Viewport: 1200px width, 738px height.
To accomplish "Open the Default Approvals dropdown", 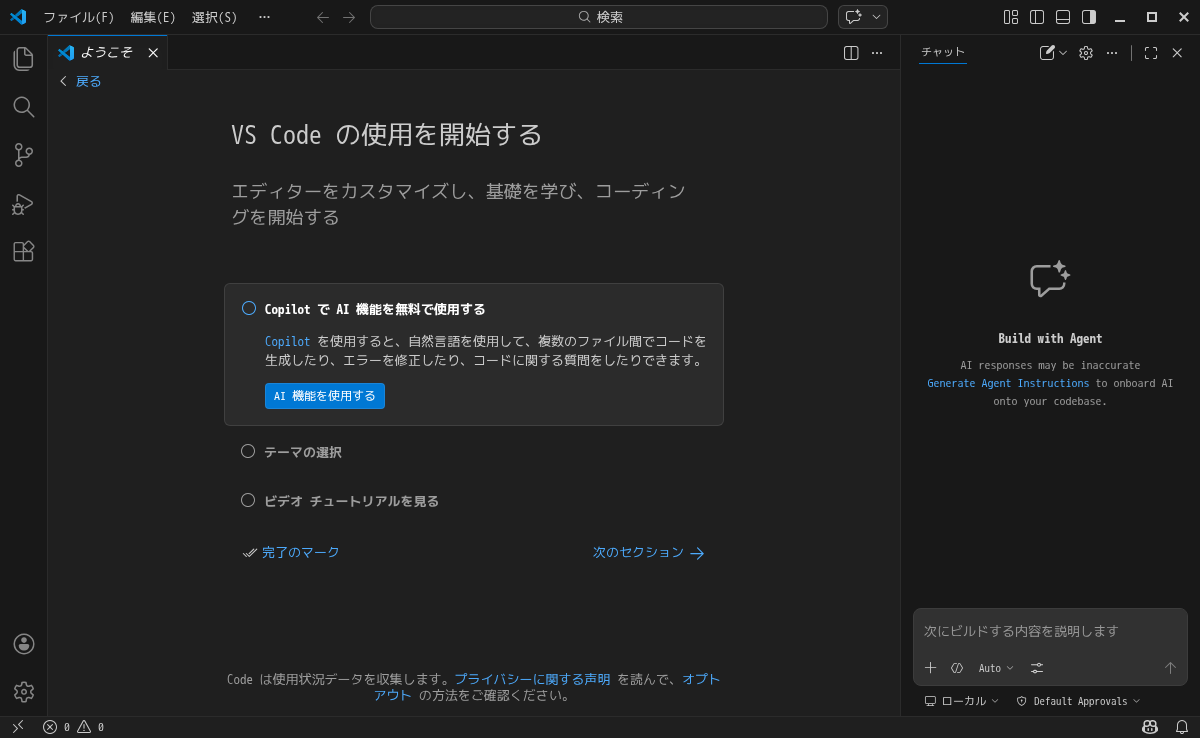I will [x=1078, y=701].
